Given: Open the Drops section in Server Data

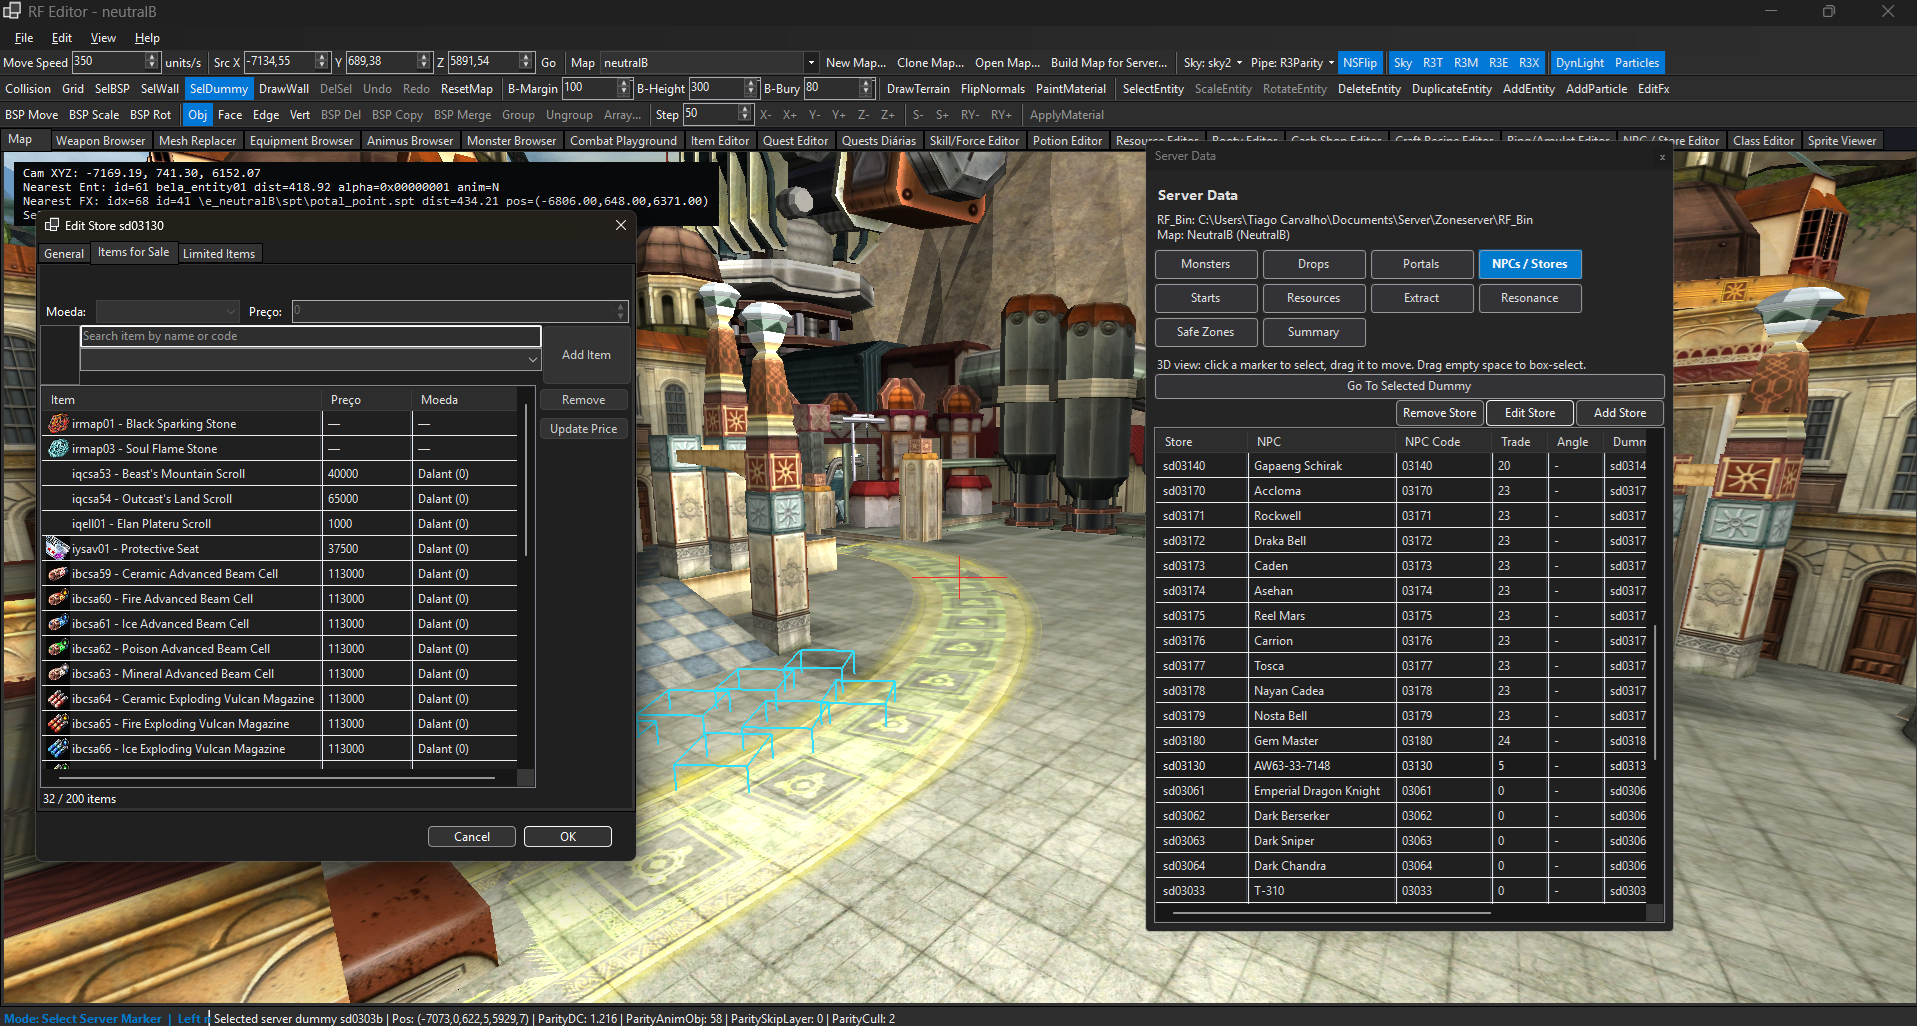Looking at the screenshot, I should (1313, 264).
